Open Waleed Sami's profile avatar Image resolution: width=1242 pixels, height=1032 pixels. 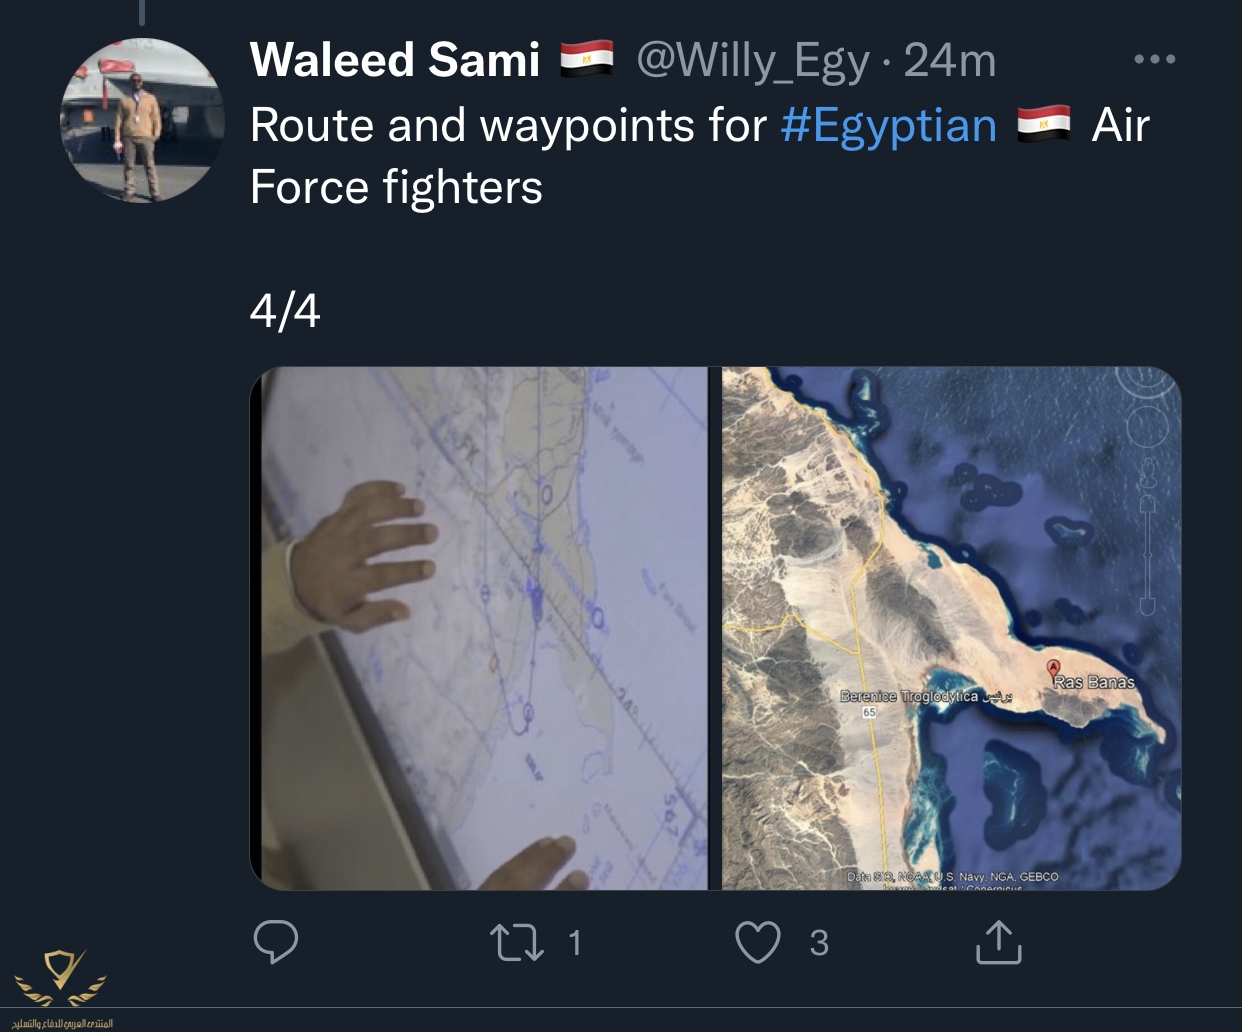click(x=140, y=121)
